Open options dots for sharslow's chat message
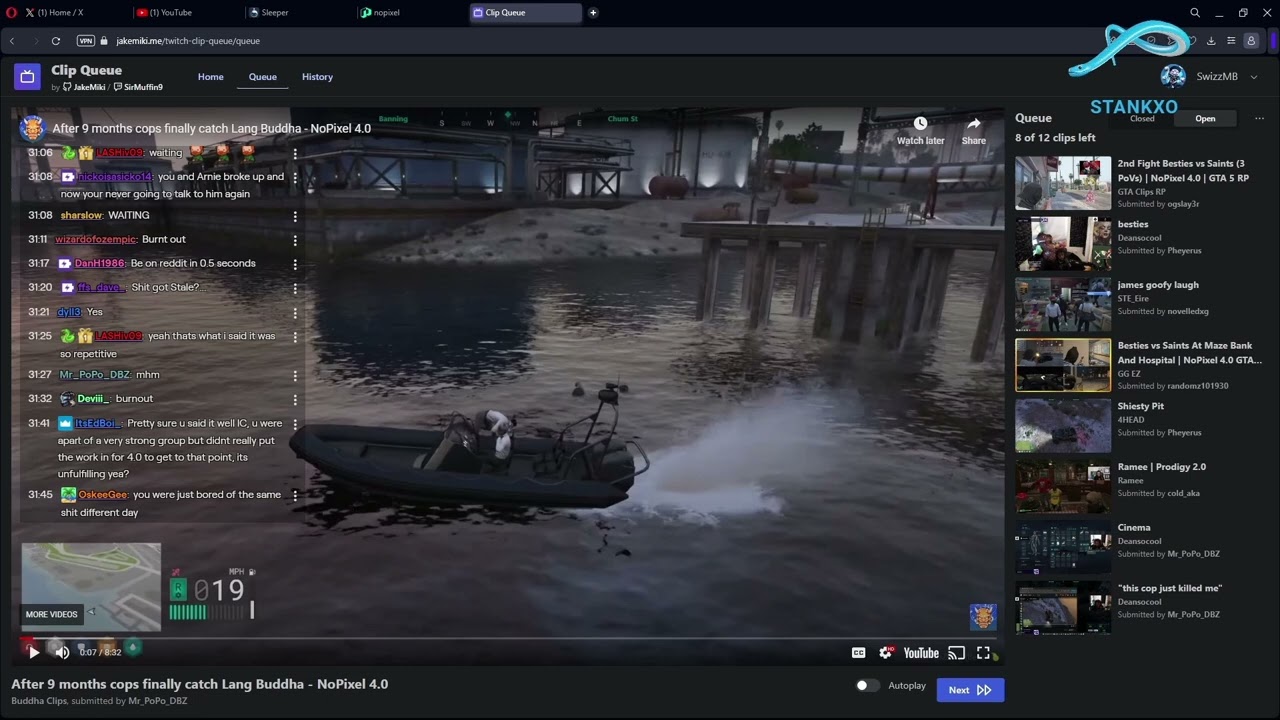 pyautogui.click(x=295, y=216)
